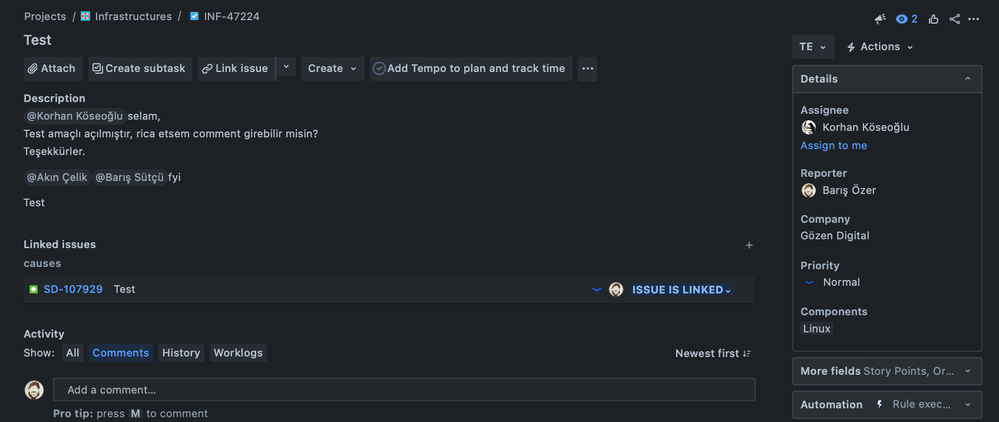
Task: Click the Infrastructures project icon in breadcrumb
Action: pyautogui.click(x=85, y=17)
